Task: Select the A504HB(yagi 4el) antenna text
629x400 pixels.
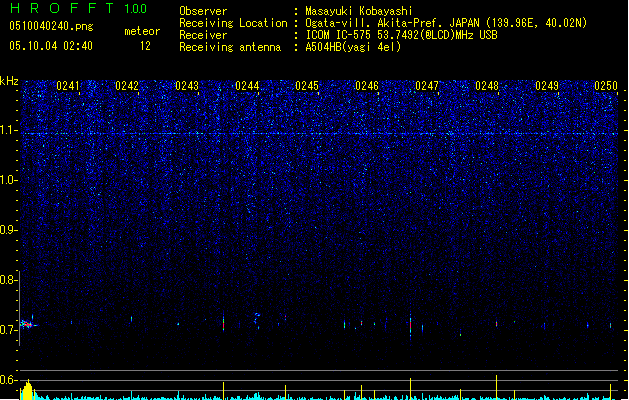Action: [353, 47]
